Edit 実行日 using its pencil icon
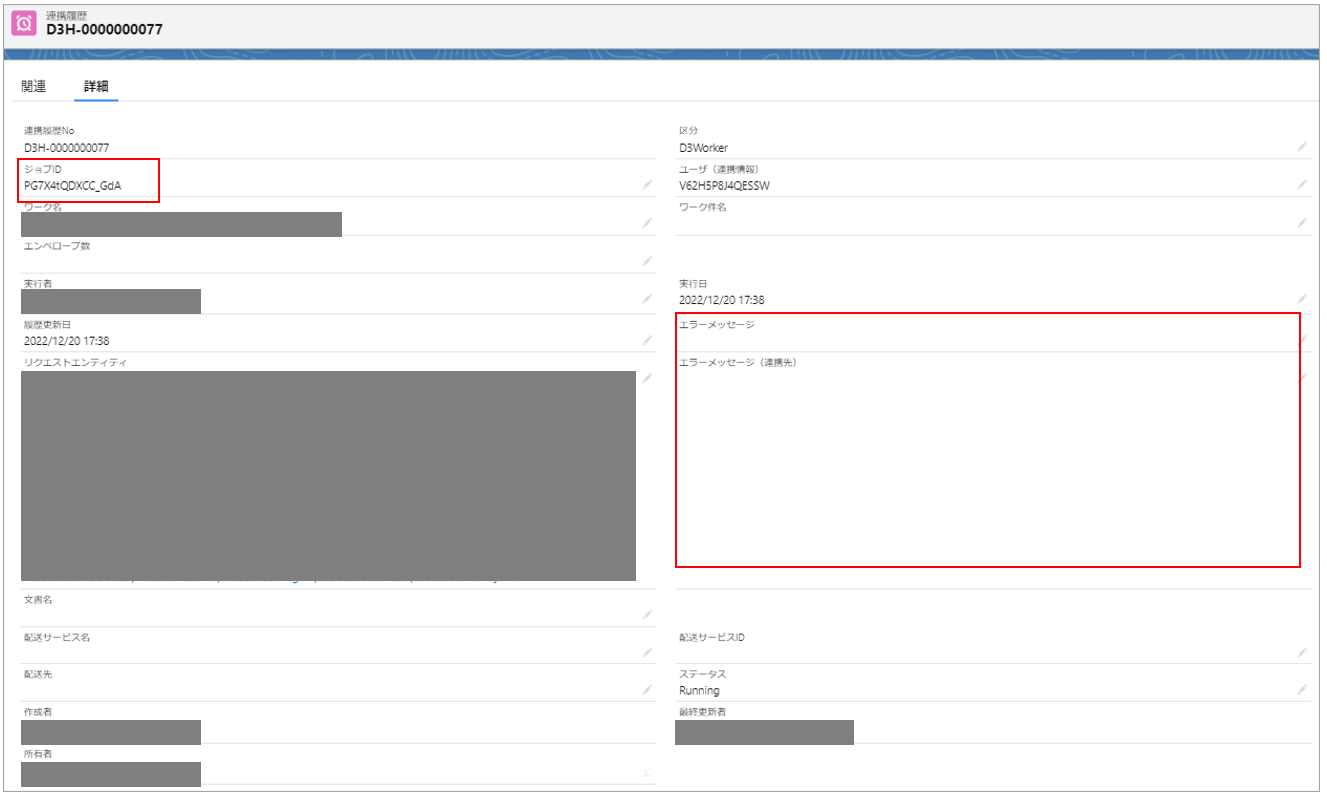 pyautogui.click(x=1302, y=299)
